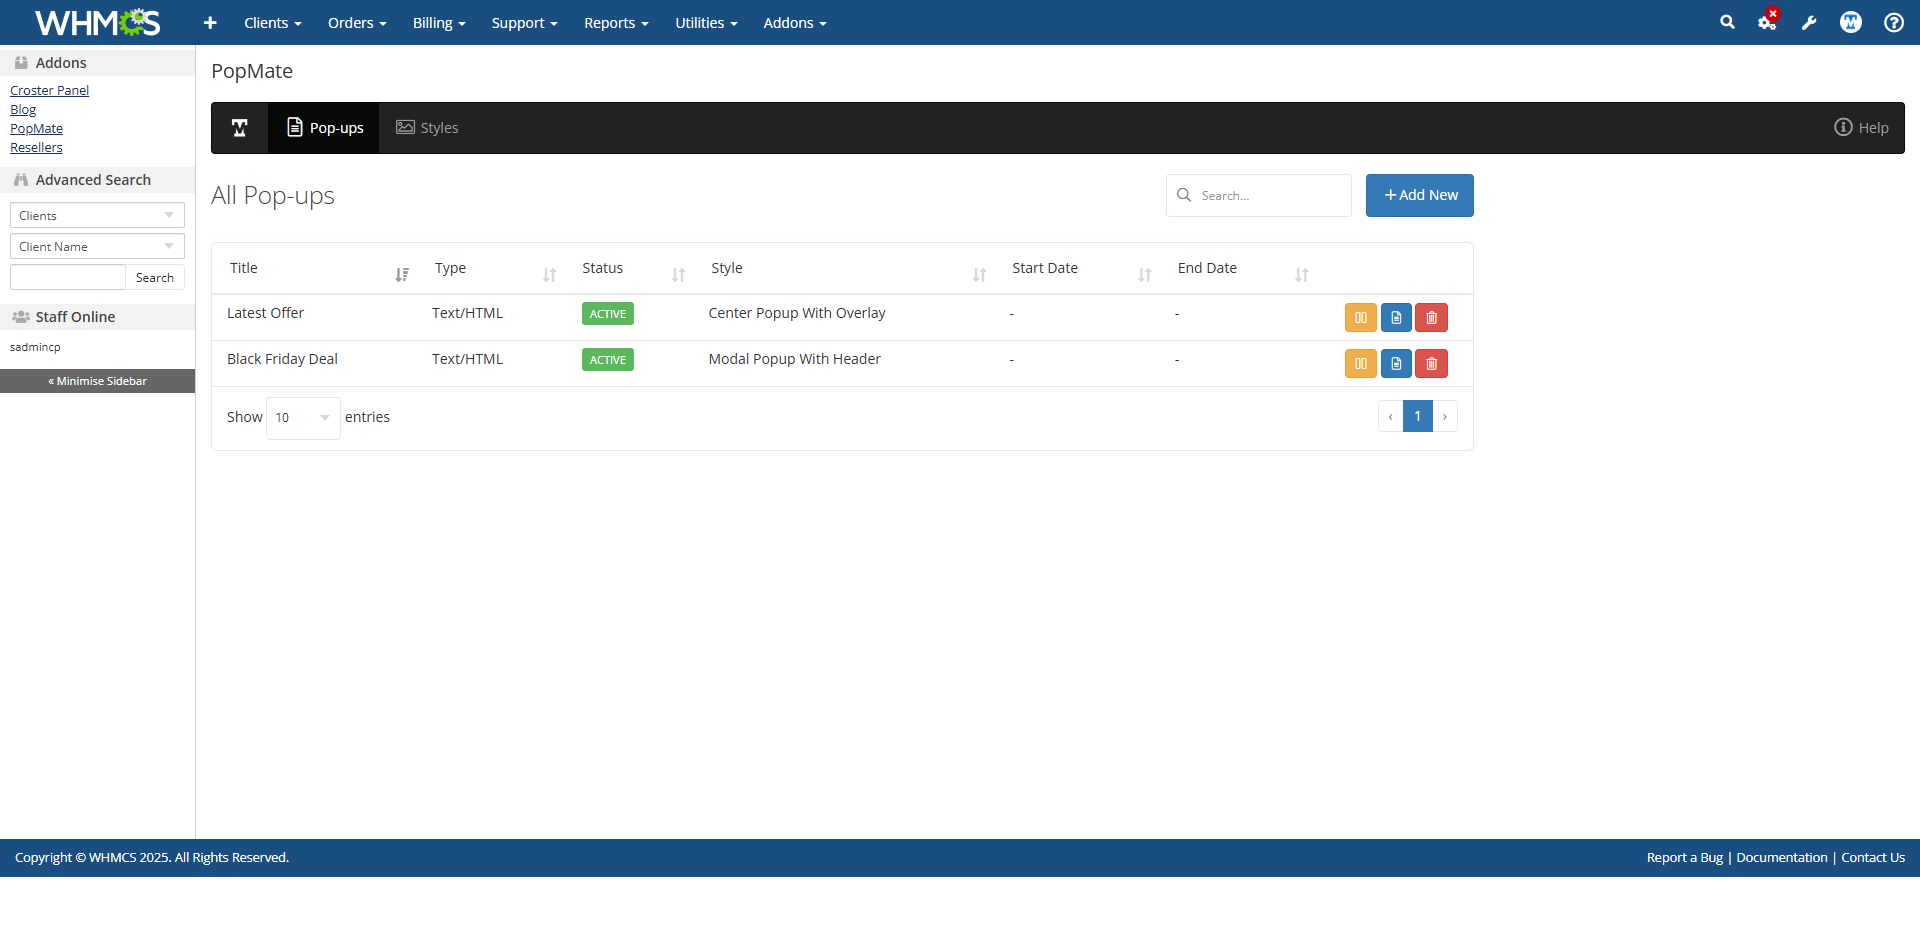
Task: Focus the pop-ups Search field
Action: click(1259, 196)
